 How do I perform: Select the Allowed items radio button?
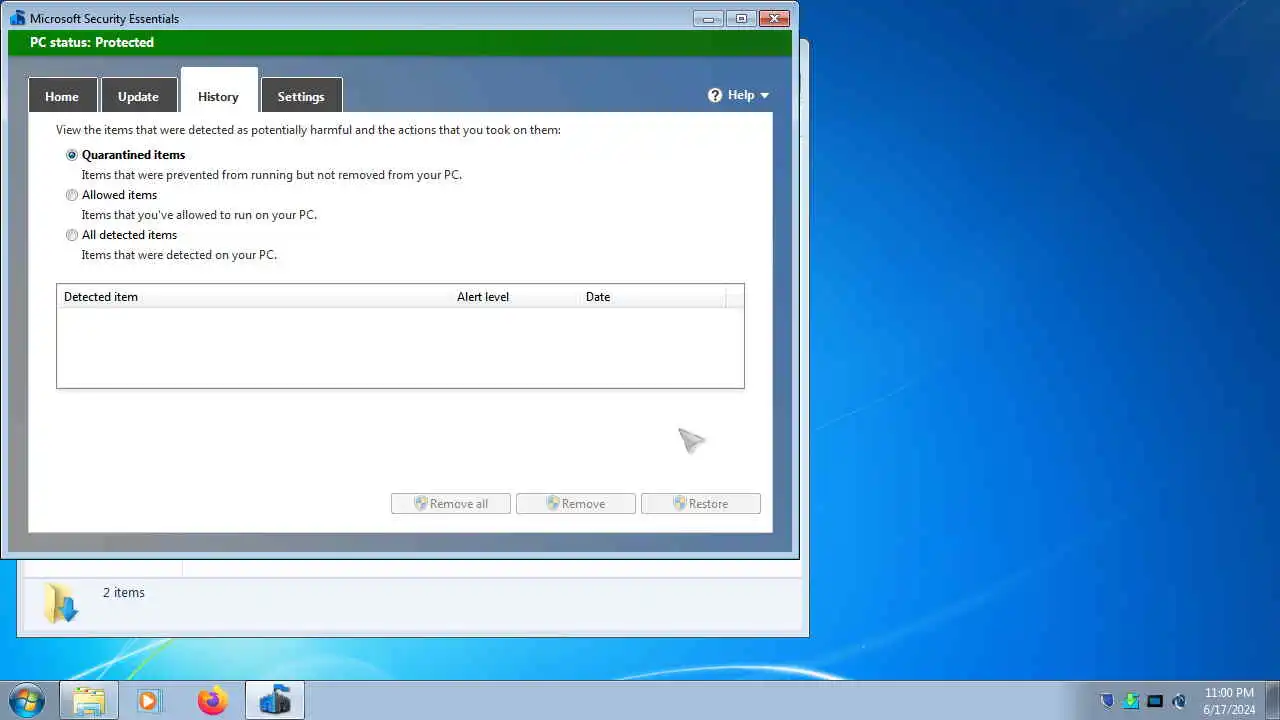pyautogui.click(x=72, y=195)
